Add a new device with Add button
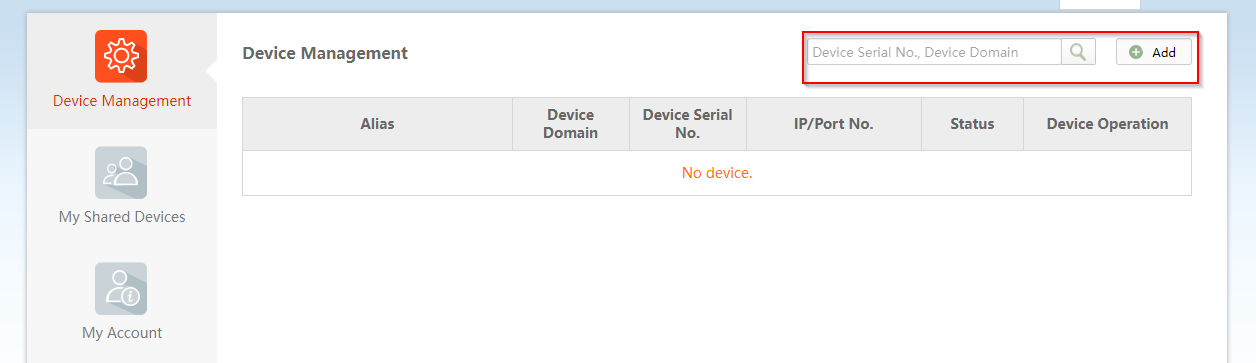This screenshot has height=363, width=1256. coord(1153,52)
